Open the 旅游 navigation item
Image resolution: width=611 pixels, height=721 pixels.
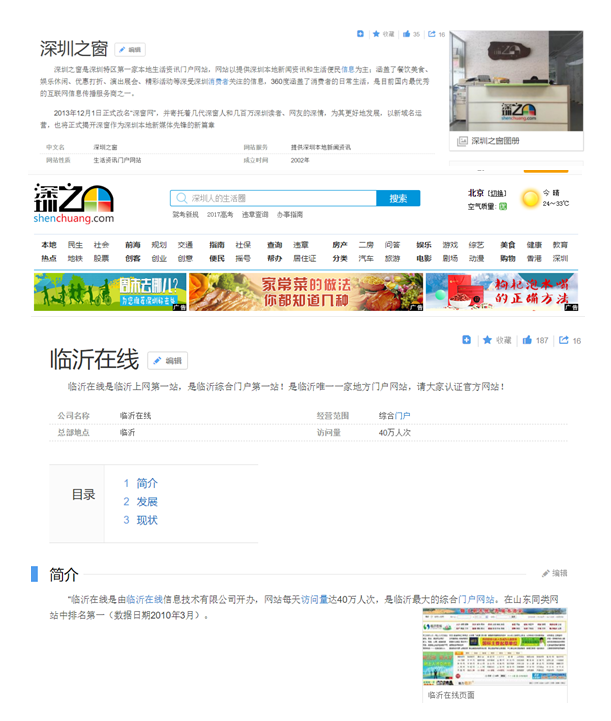(393, 258)
